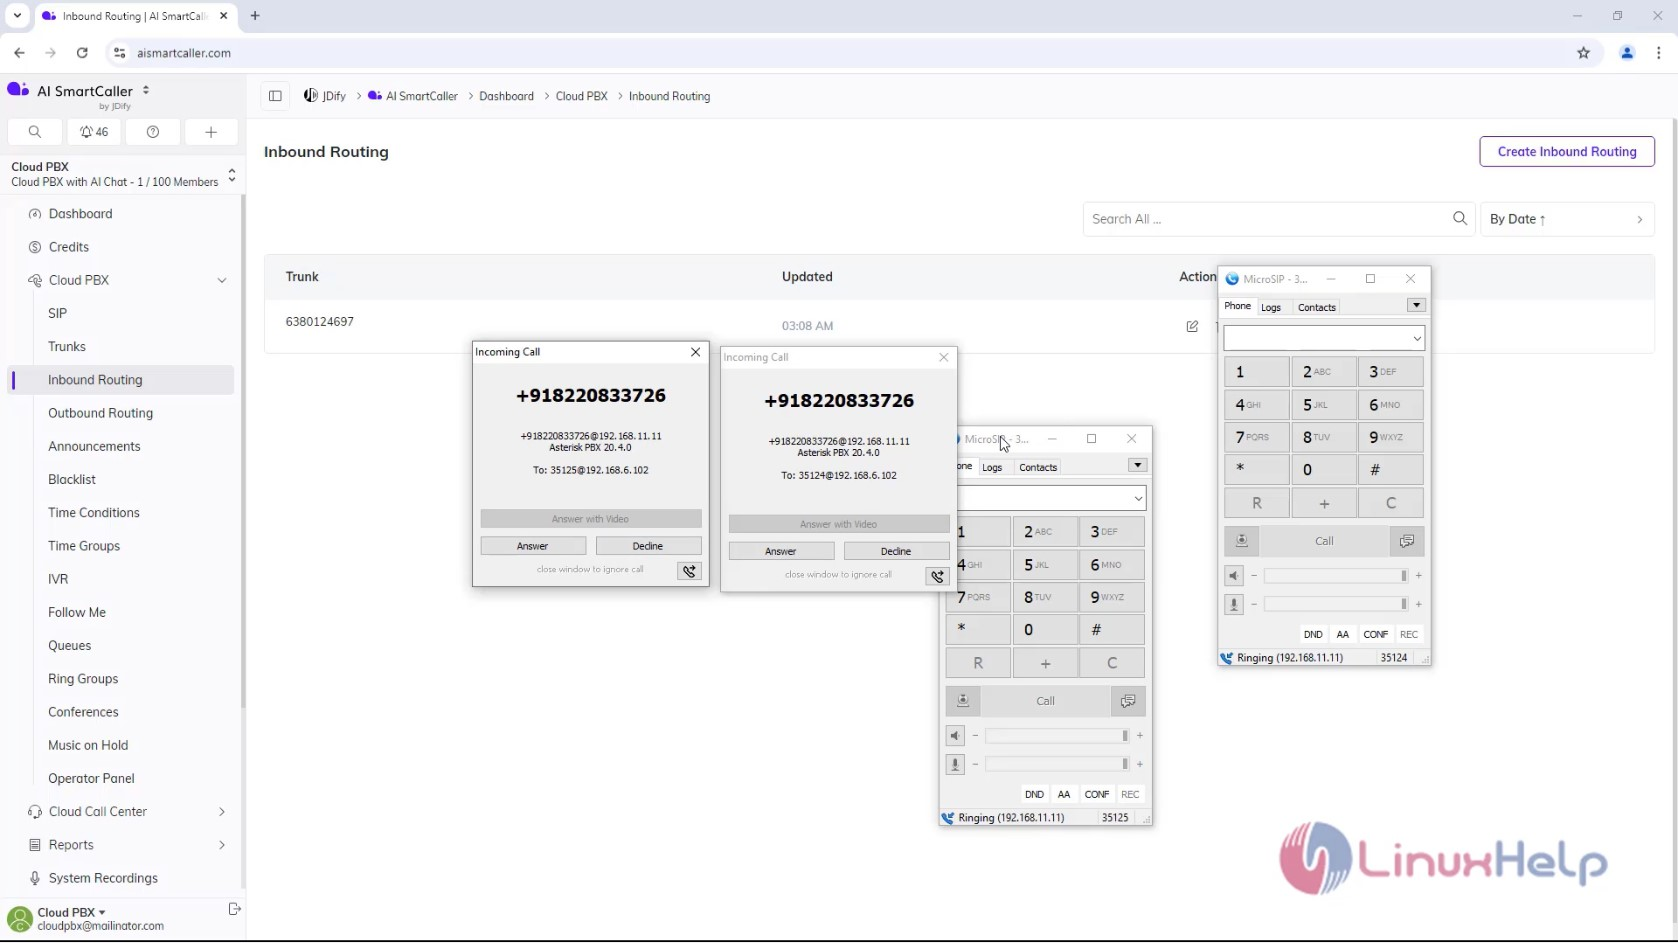
Task: Open the Cloud PBX workspace selector
Action: click(232, 175)
